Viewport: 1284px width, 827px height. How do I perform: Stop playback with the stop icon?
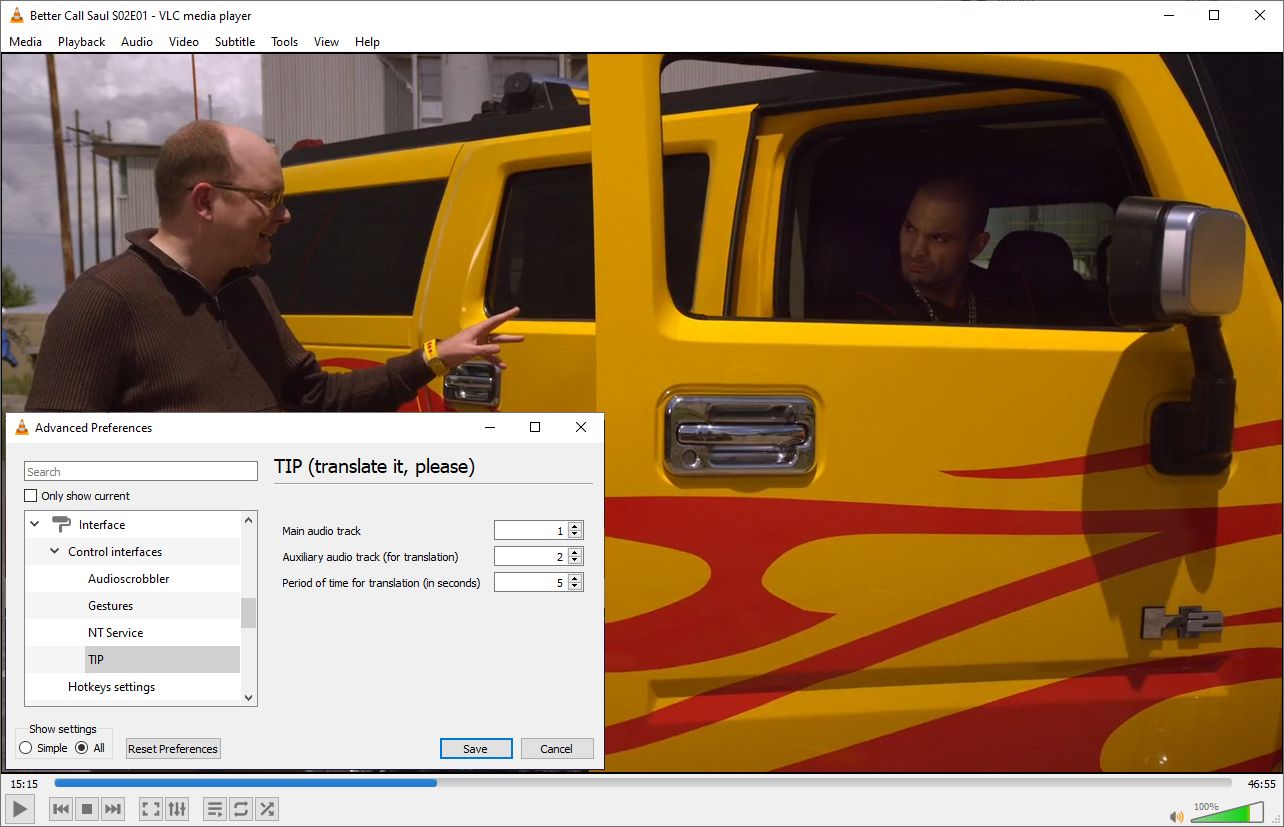pyautogui.click(x=87, y=809)
